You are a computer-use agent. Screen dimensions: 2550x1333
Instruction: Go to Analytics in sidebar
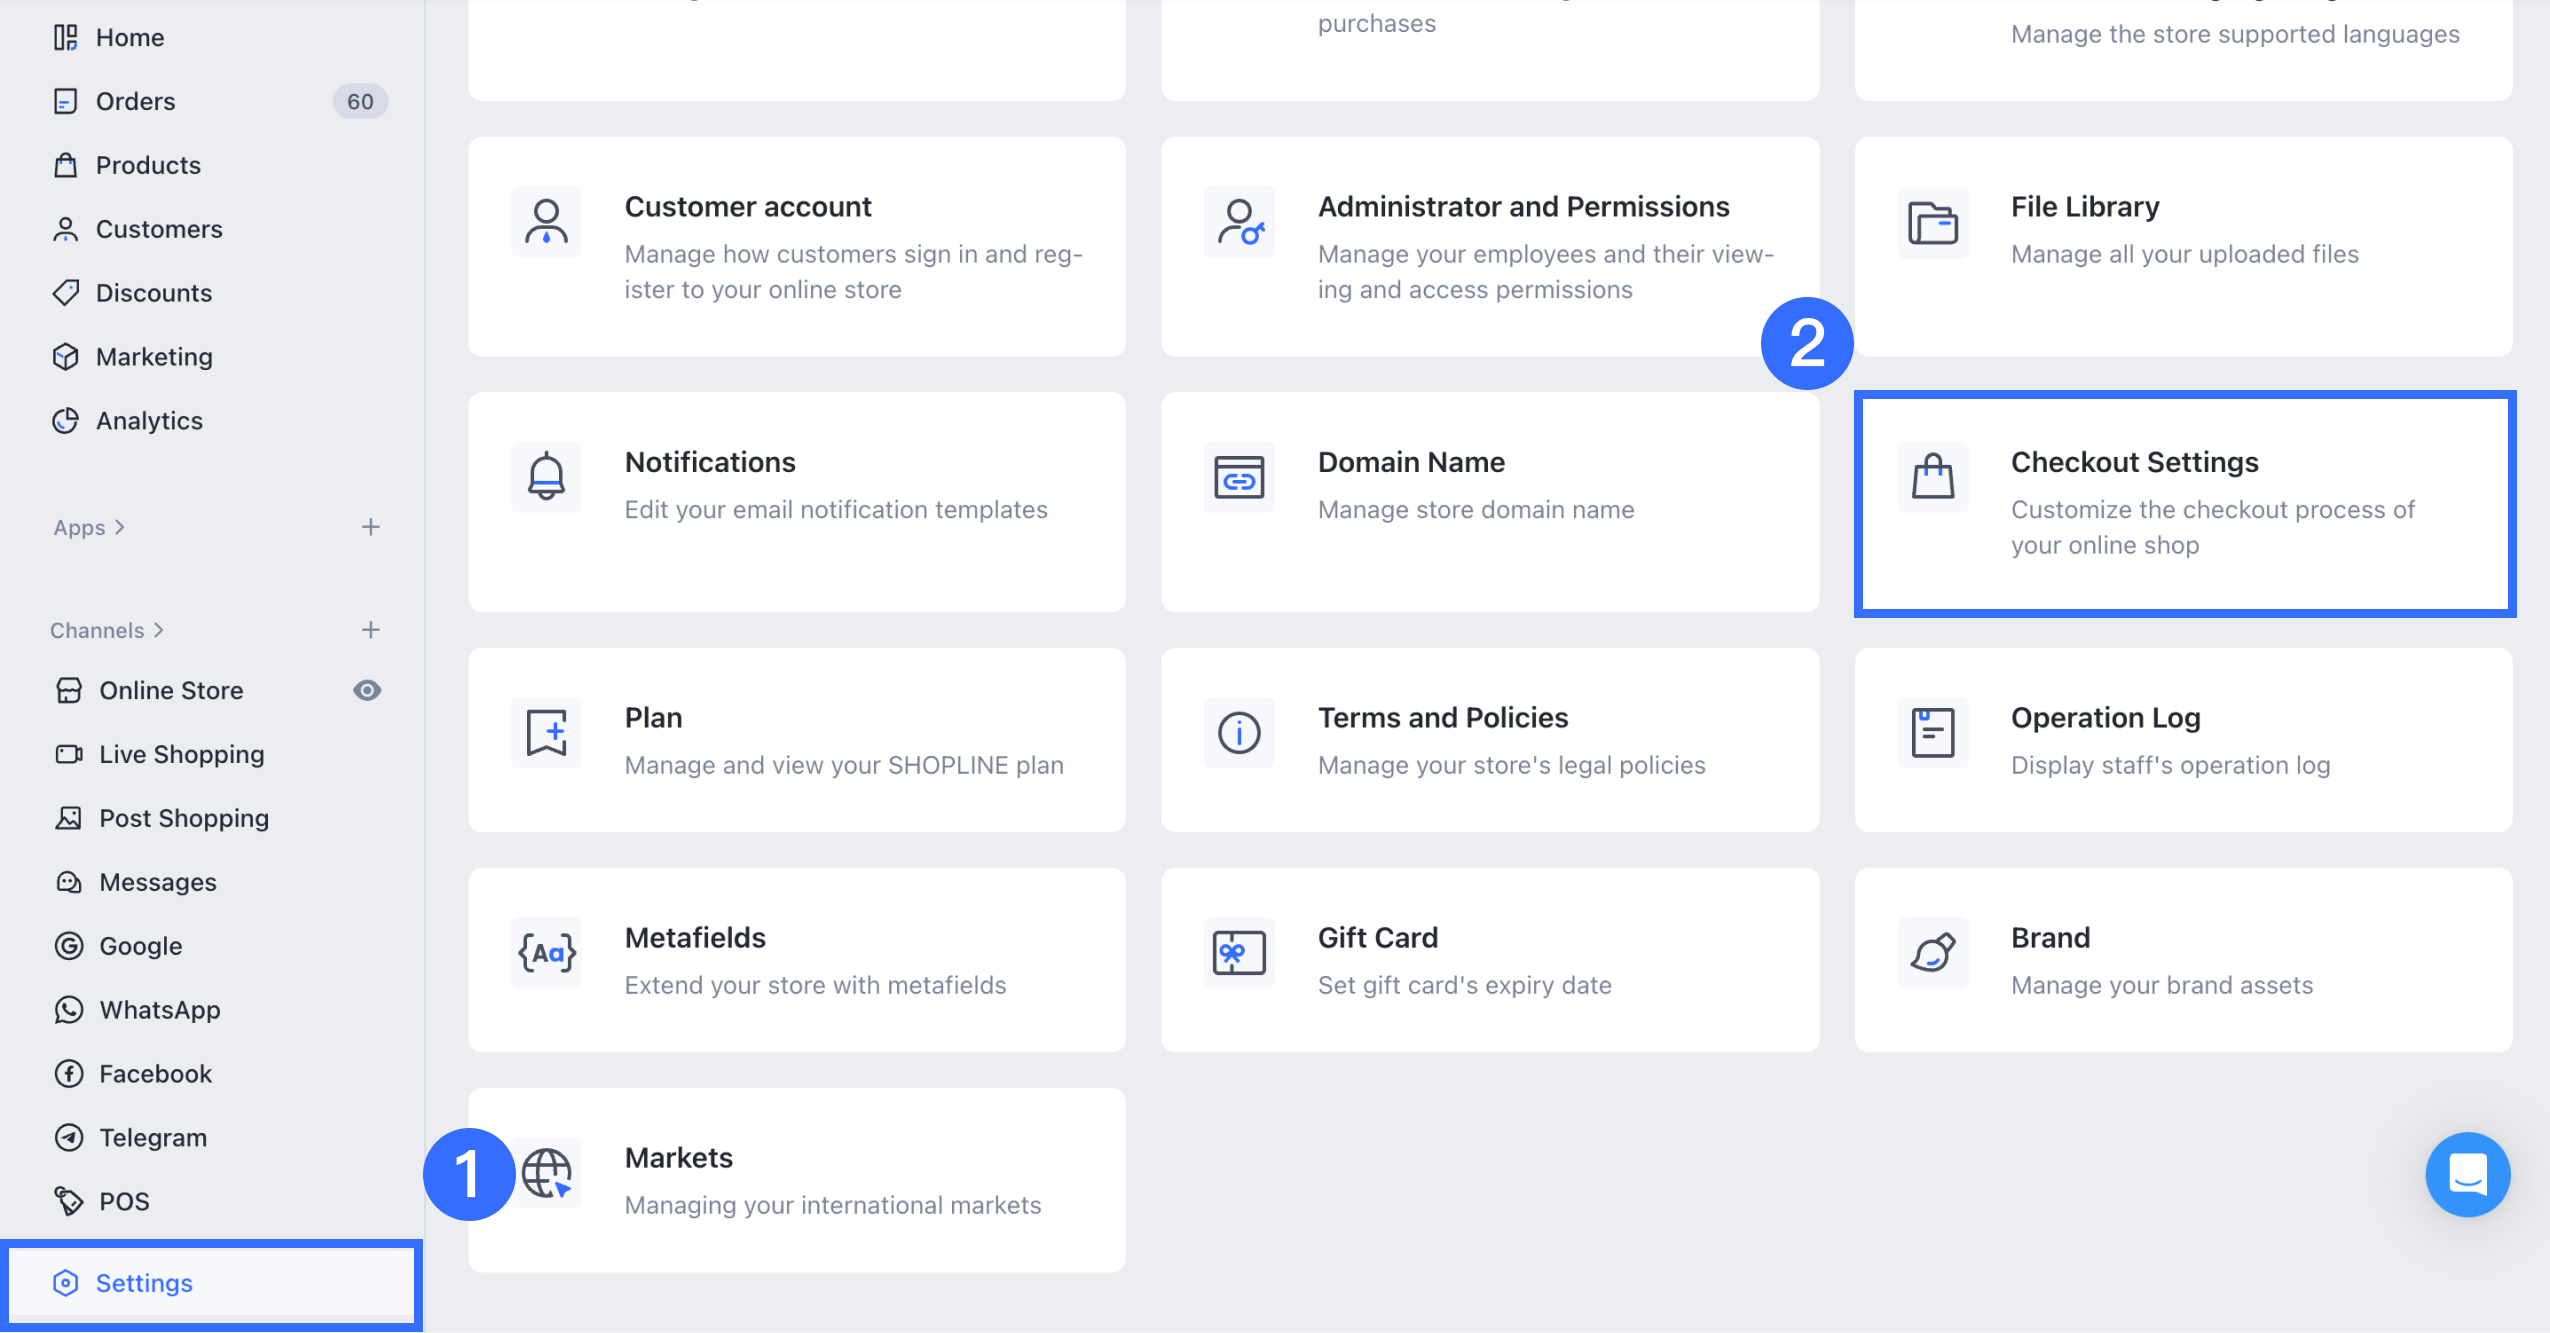(149, 421)
